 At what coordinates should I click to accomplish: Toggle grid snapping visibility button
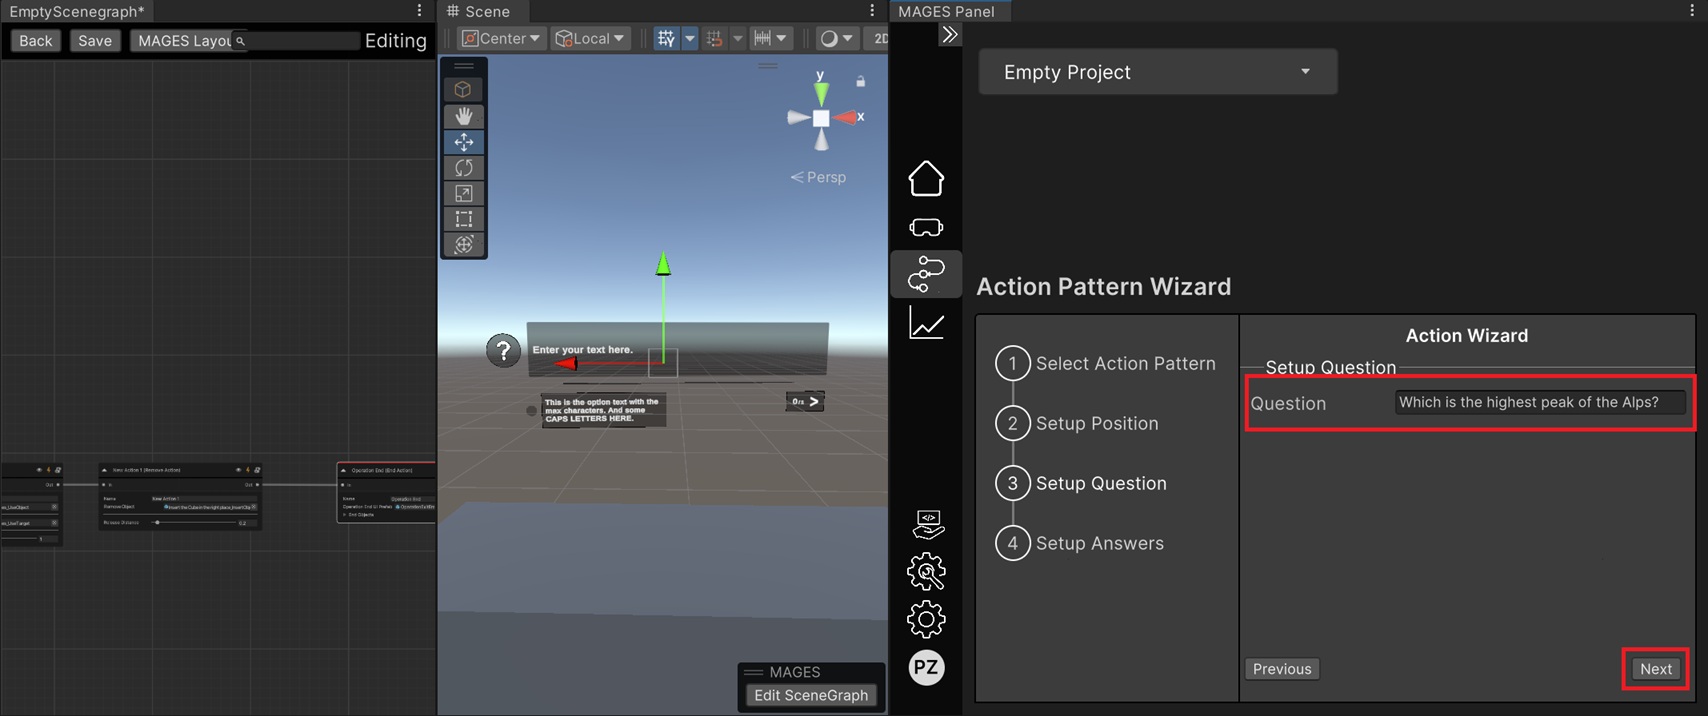(x=666, y=39)
